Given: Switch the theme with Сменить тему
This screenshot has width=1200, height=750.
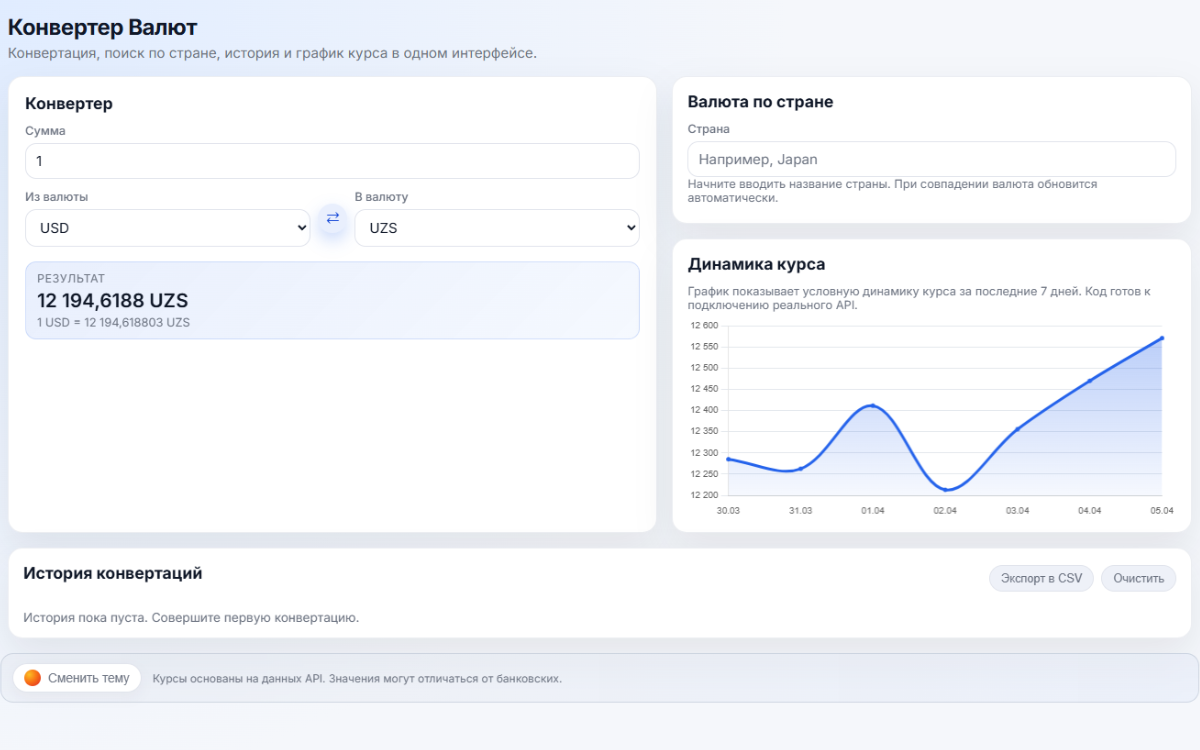Looking at the screenshot, I should tap(77, 678).
